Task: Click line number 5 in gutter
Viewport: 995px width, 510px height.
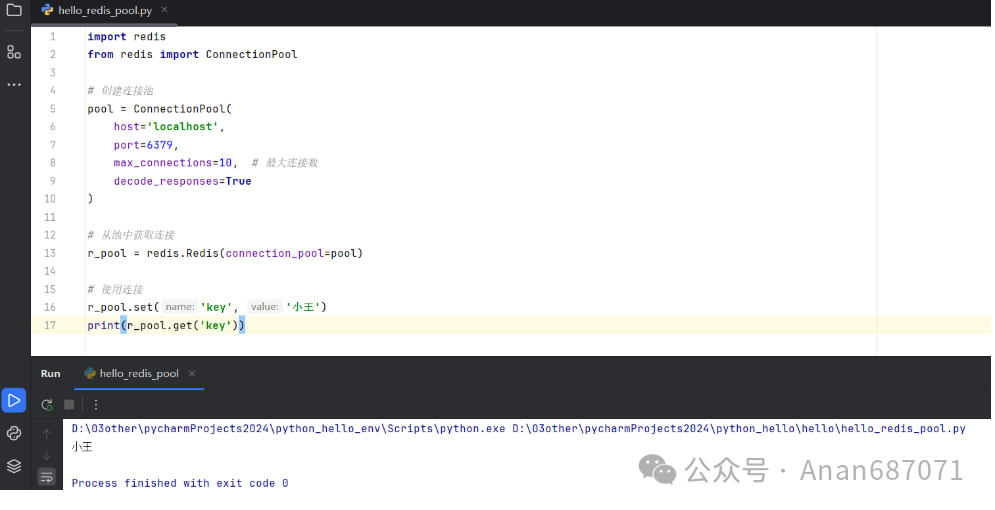Action: (53, 108)
